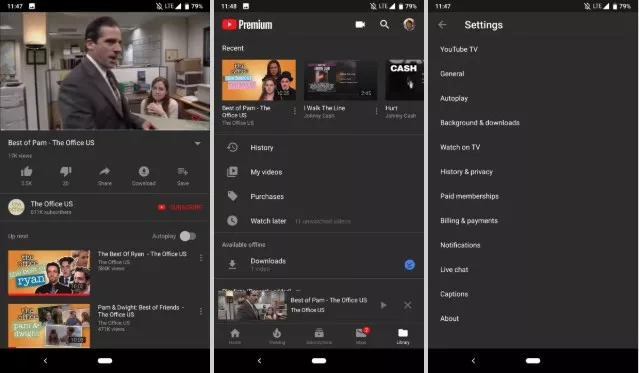Tap Android back button on Library screen
The width and height of the screenshot is (639, 373).
259,361
